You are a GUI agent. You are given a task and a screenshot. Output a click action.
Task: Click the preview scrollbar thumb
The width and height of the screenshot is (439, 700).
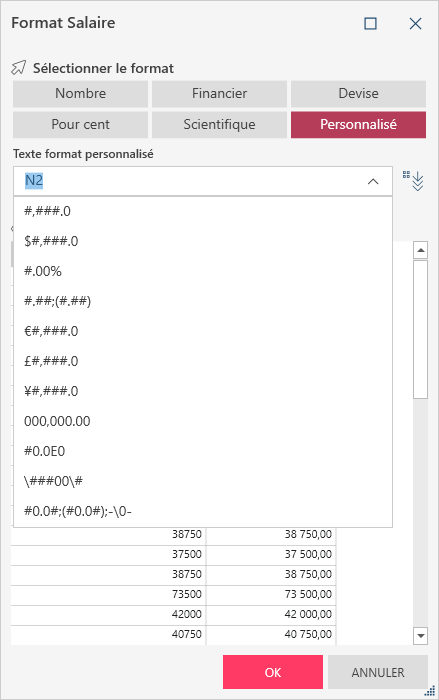coord(420,329)
